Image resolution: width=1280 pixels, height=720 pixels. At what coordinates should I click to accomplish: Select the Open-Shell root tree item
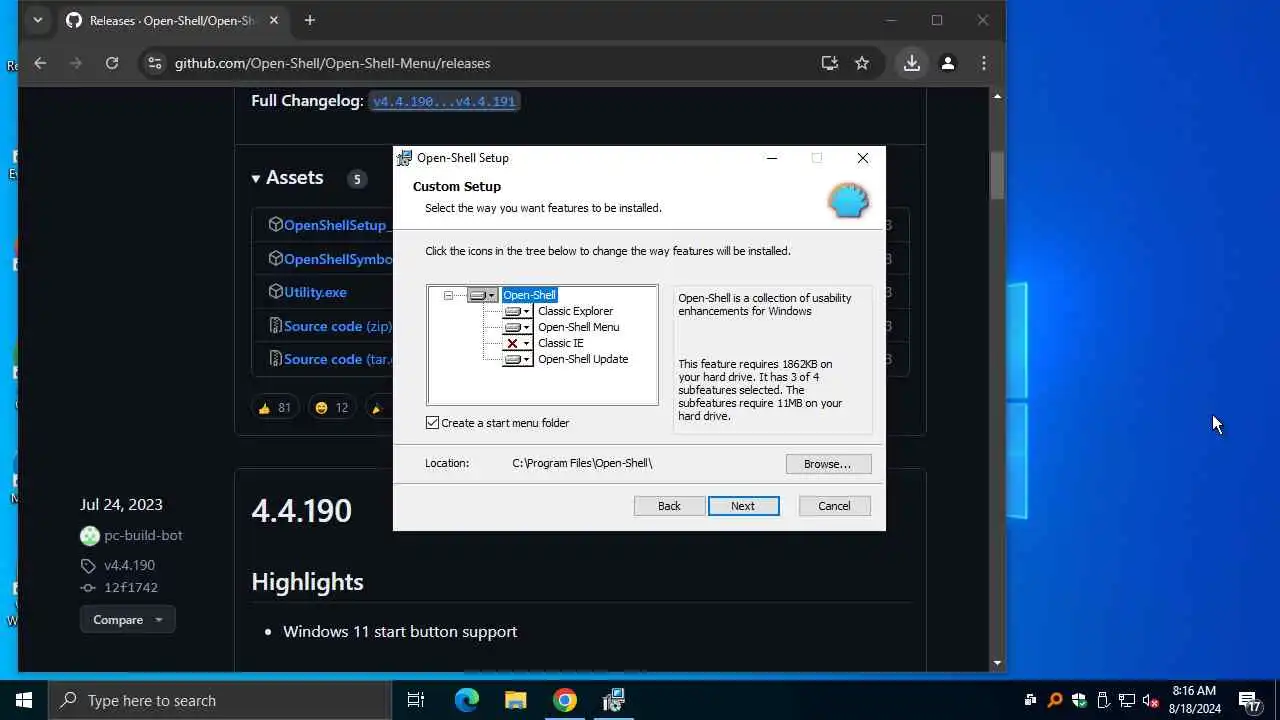tap(529, 295)
